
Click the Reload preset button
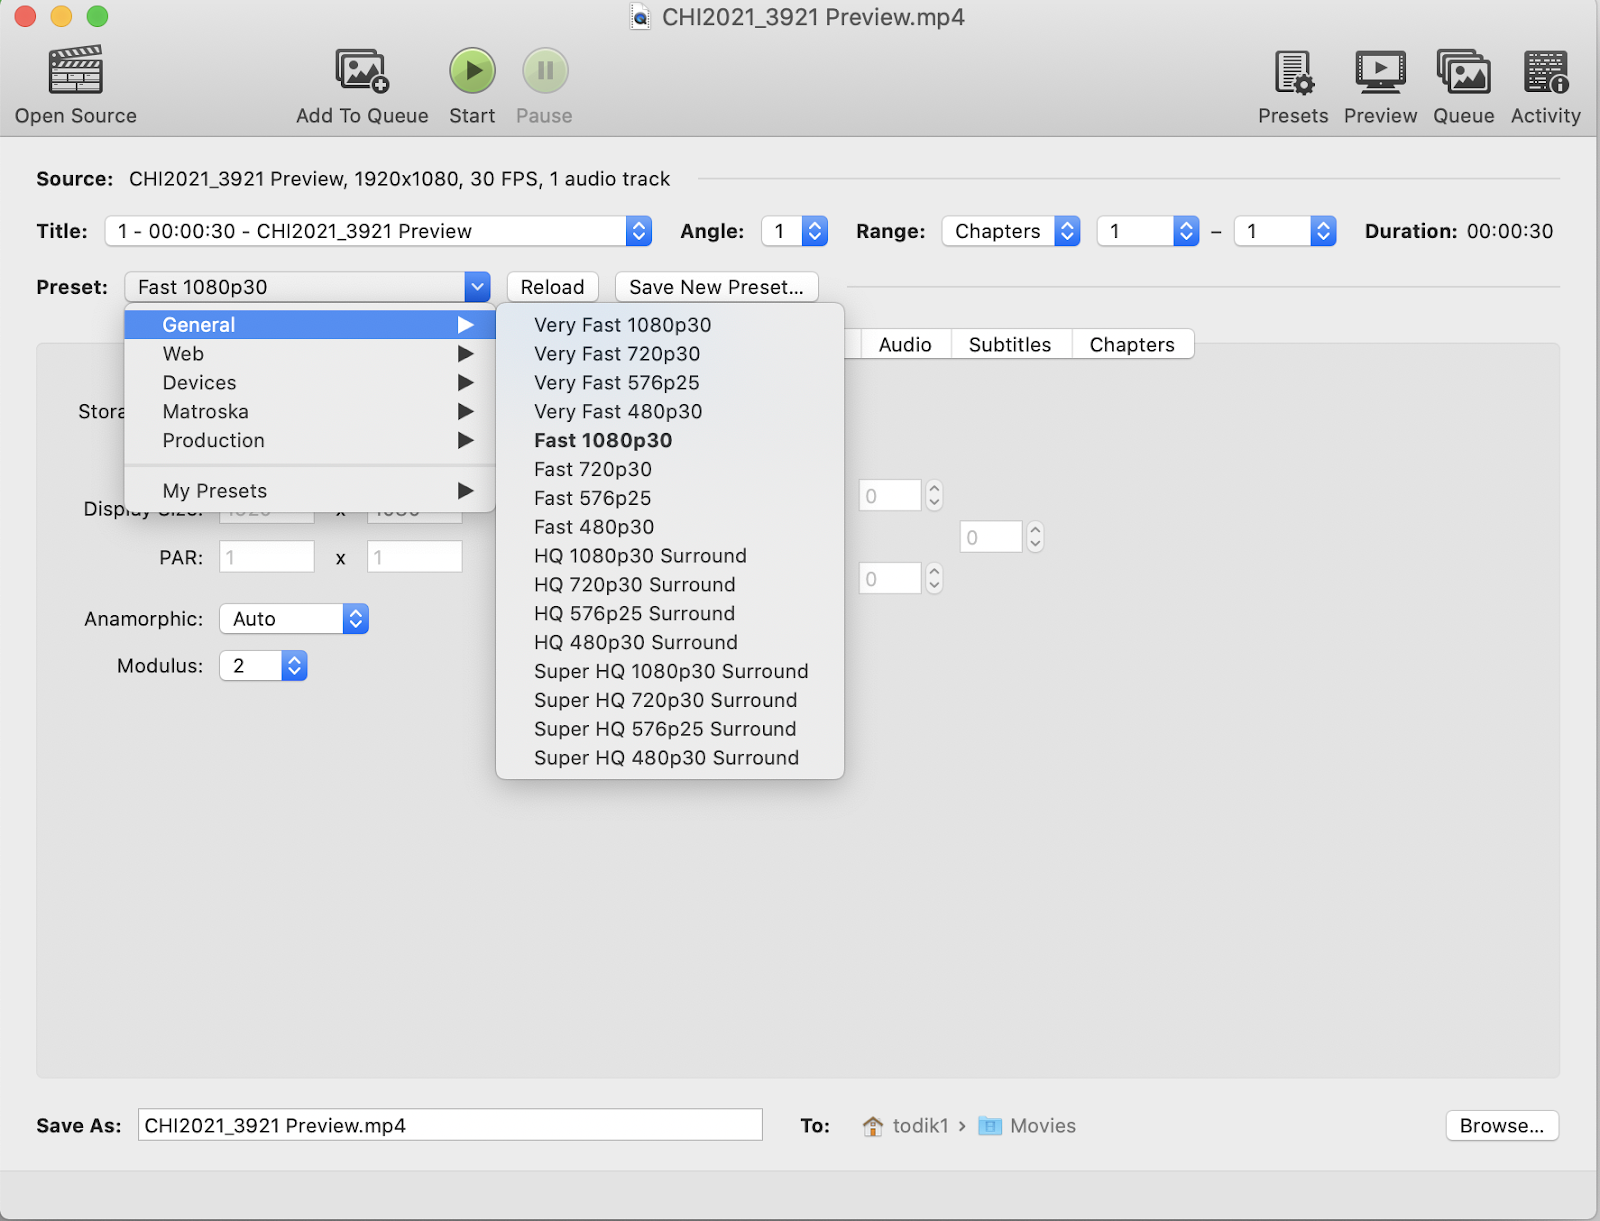552,287
